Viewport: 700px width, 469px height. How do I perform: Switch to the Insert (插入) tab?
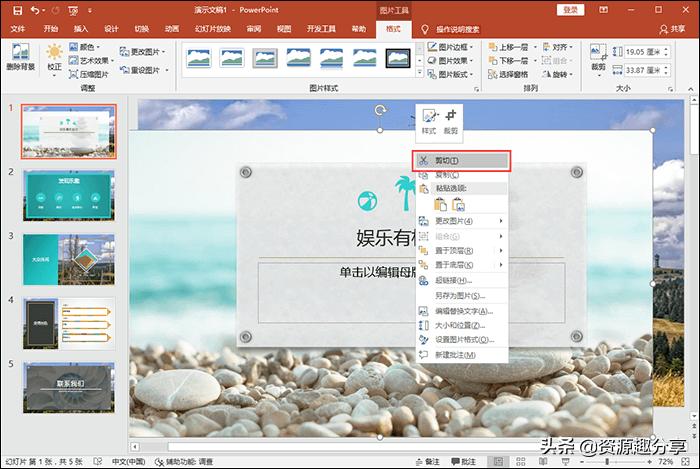point(81,29)
